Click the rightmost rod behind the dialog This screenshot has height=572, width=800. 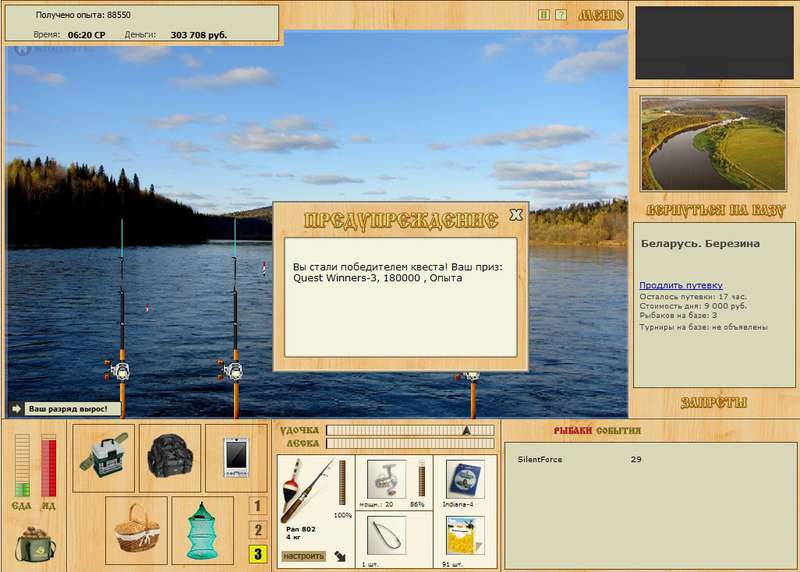[x=471, y=394]
